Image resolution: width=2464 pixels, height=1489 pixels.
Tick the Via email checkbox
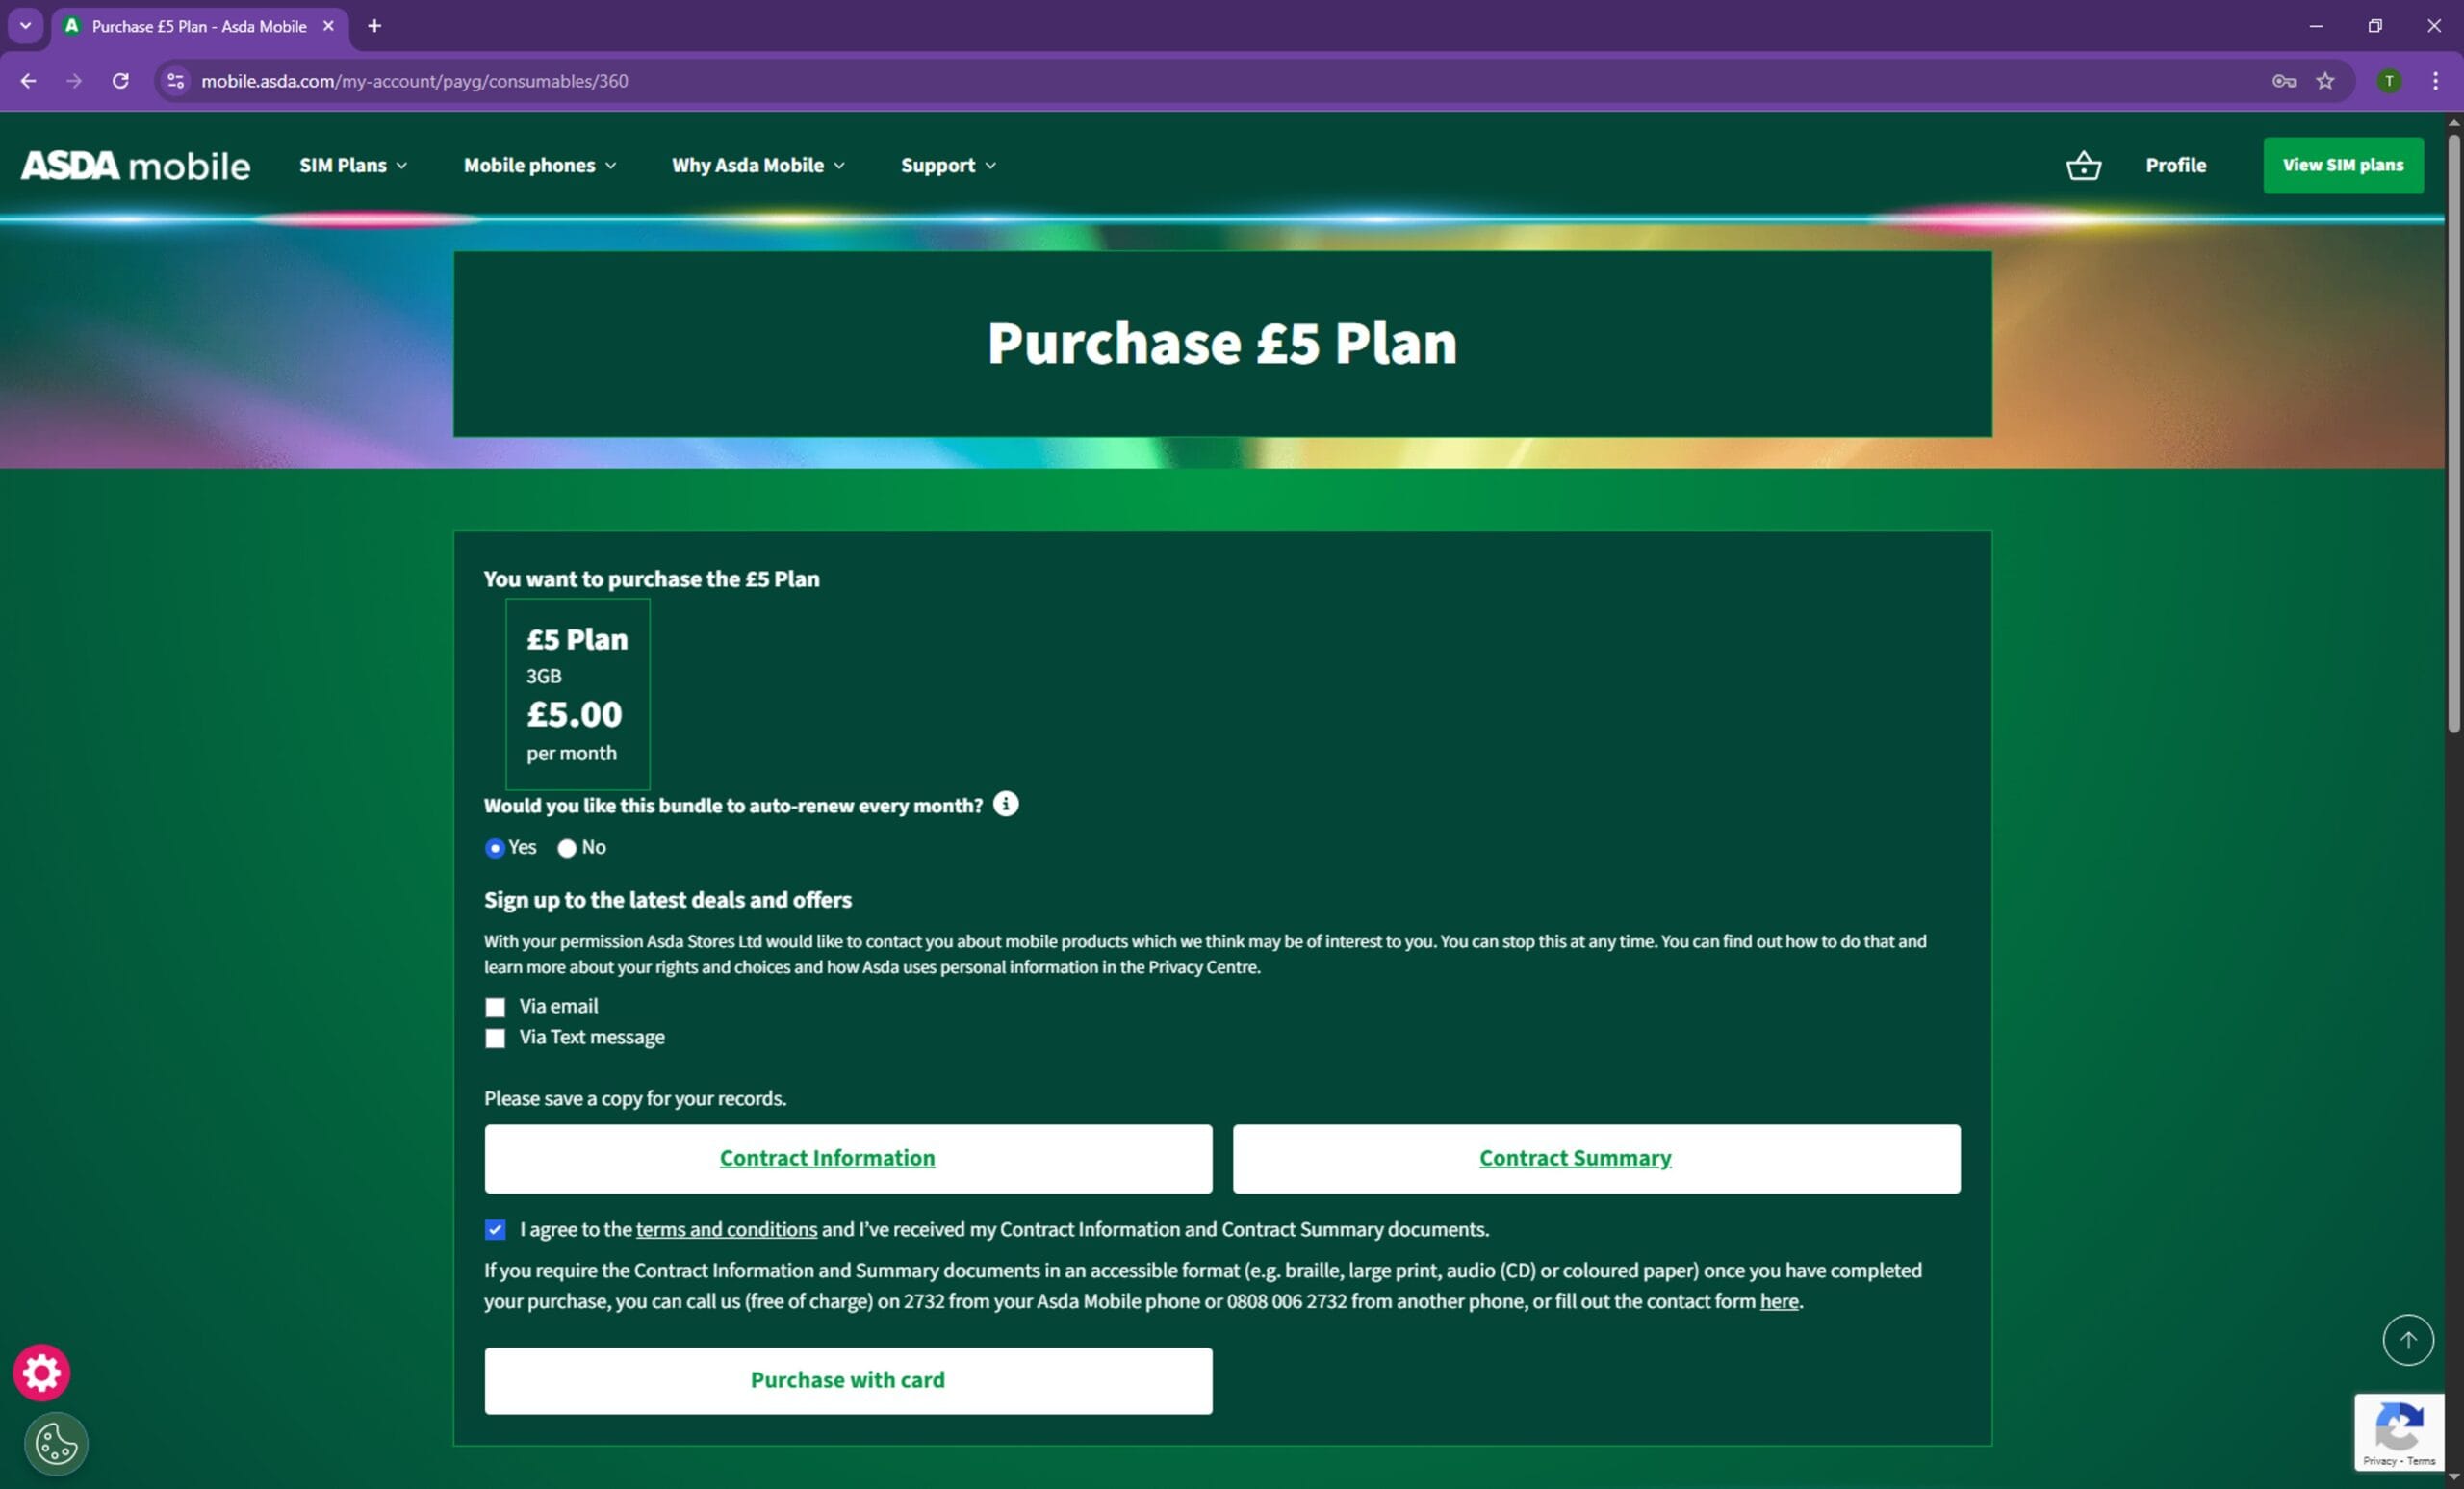point(495,1007)
